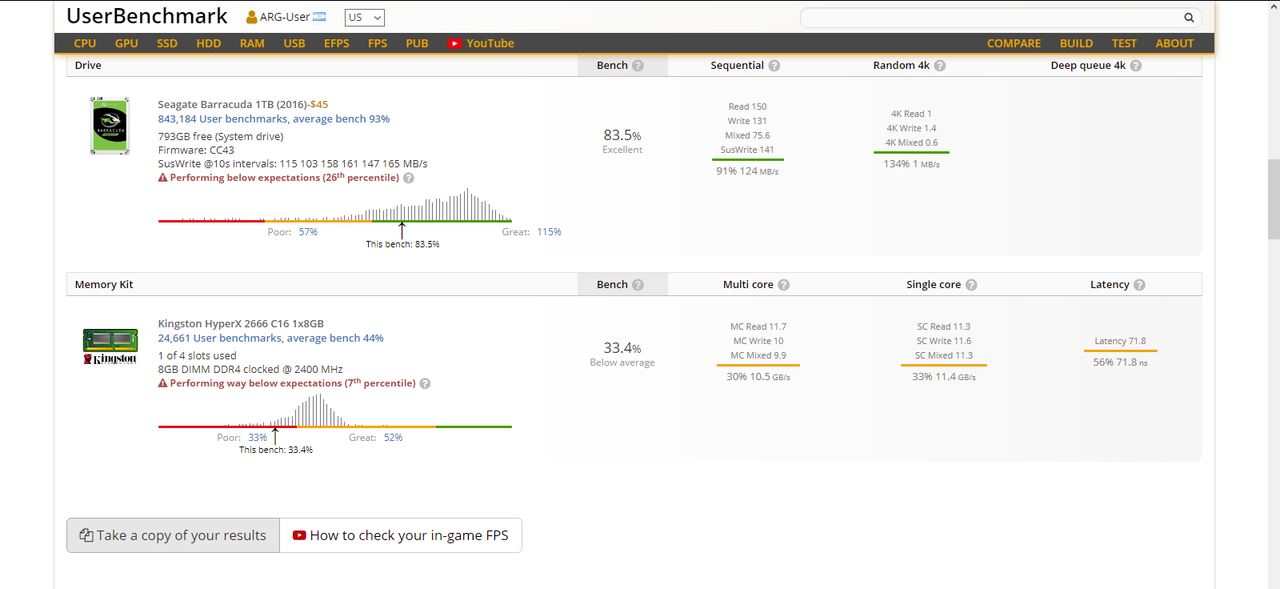Click the memory Poor 33% value
1280x589 pixels.
(x=258, y=438)
